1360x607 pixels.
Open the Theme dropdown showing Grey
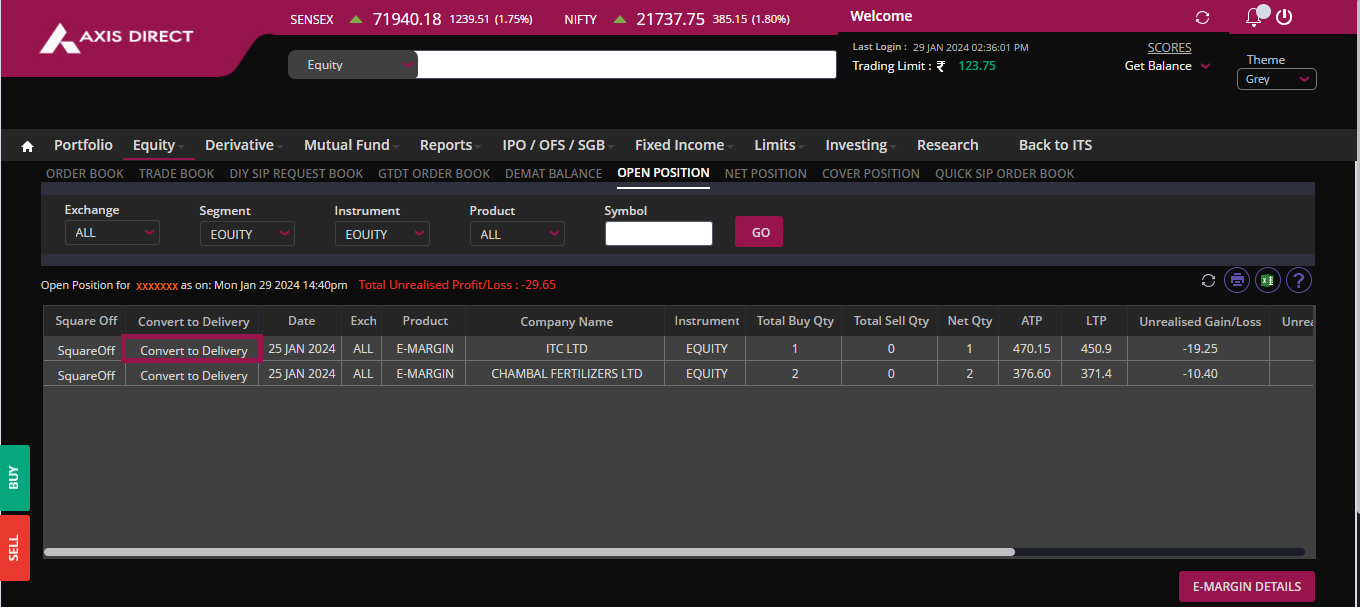coord(1276,79)
